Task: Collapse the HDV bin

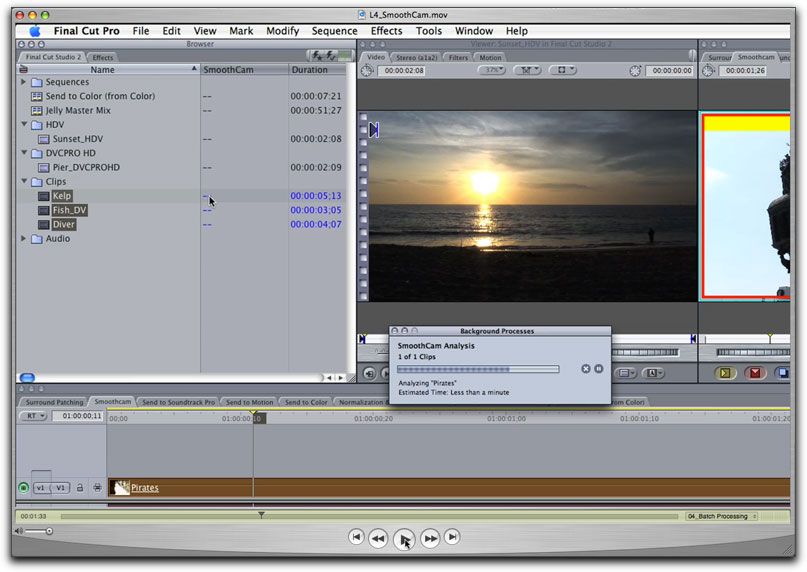Action: pyautogui.click(x=24, y=124)
